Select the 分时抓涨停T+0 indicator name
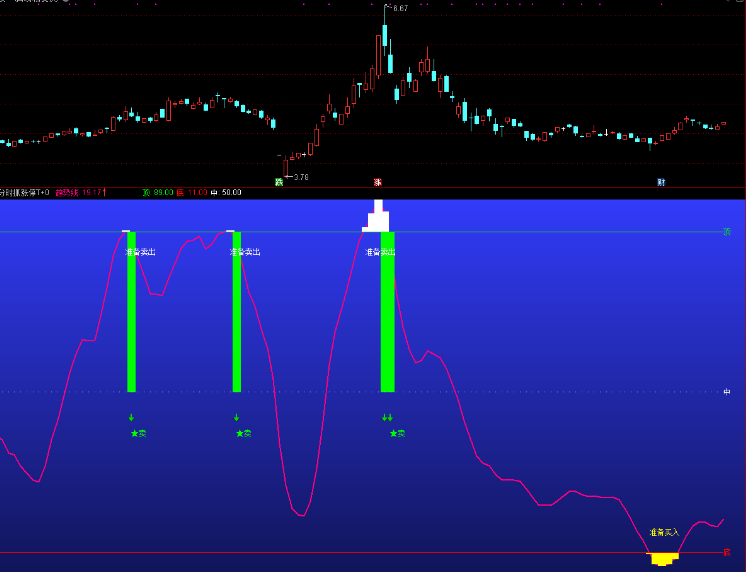Viewport: 746px width, 572px height. tap(24, 192)
